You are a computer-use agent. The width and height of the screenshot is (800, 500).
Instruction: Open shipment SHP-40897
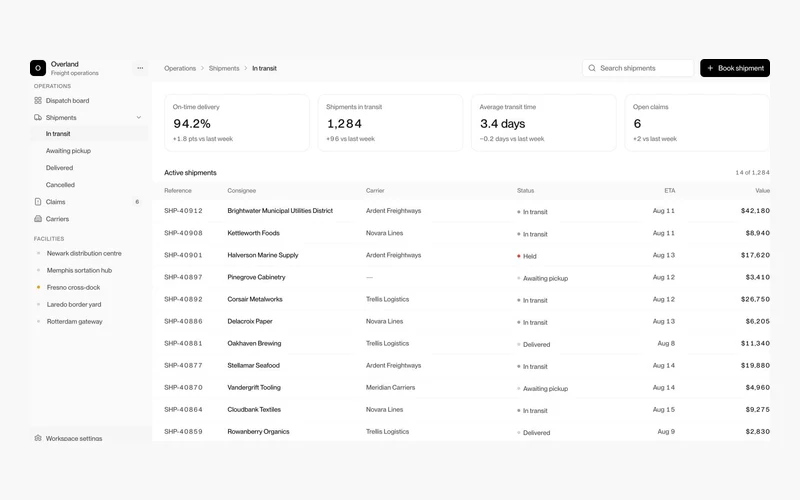(x=183, y=277)
